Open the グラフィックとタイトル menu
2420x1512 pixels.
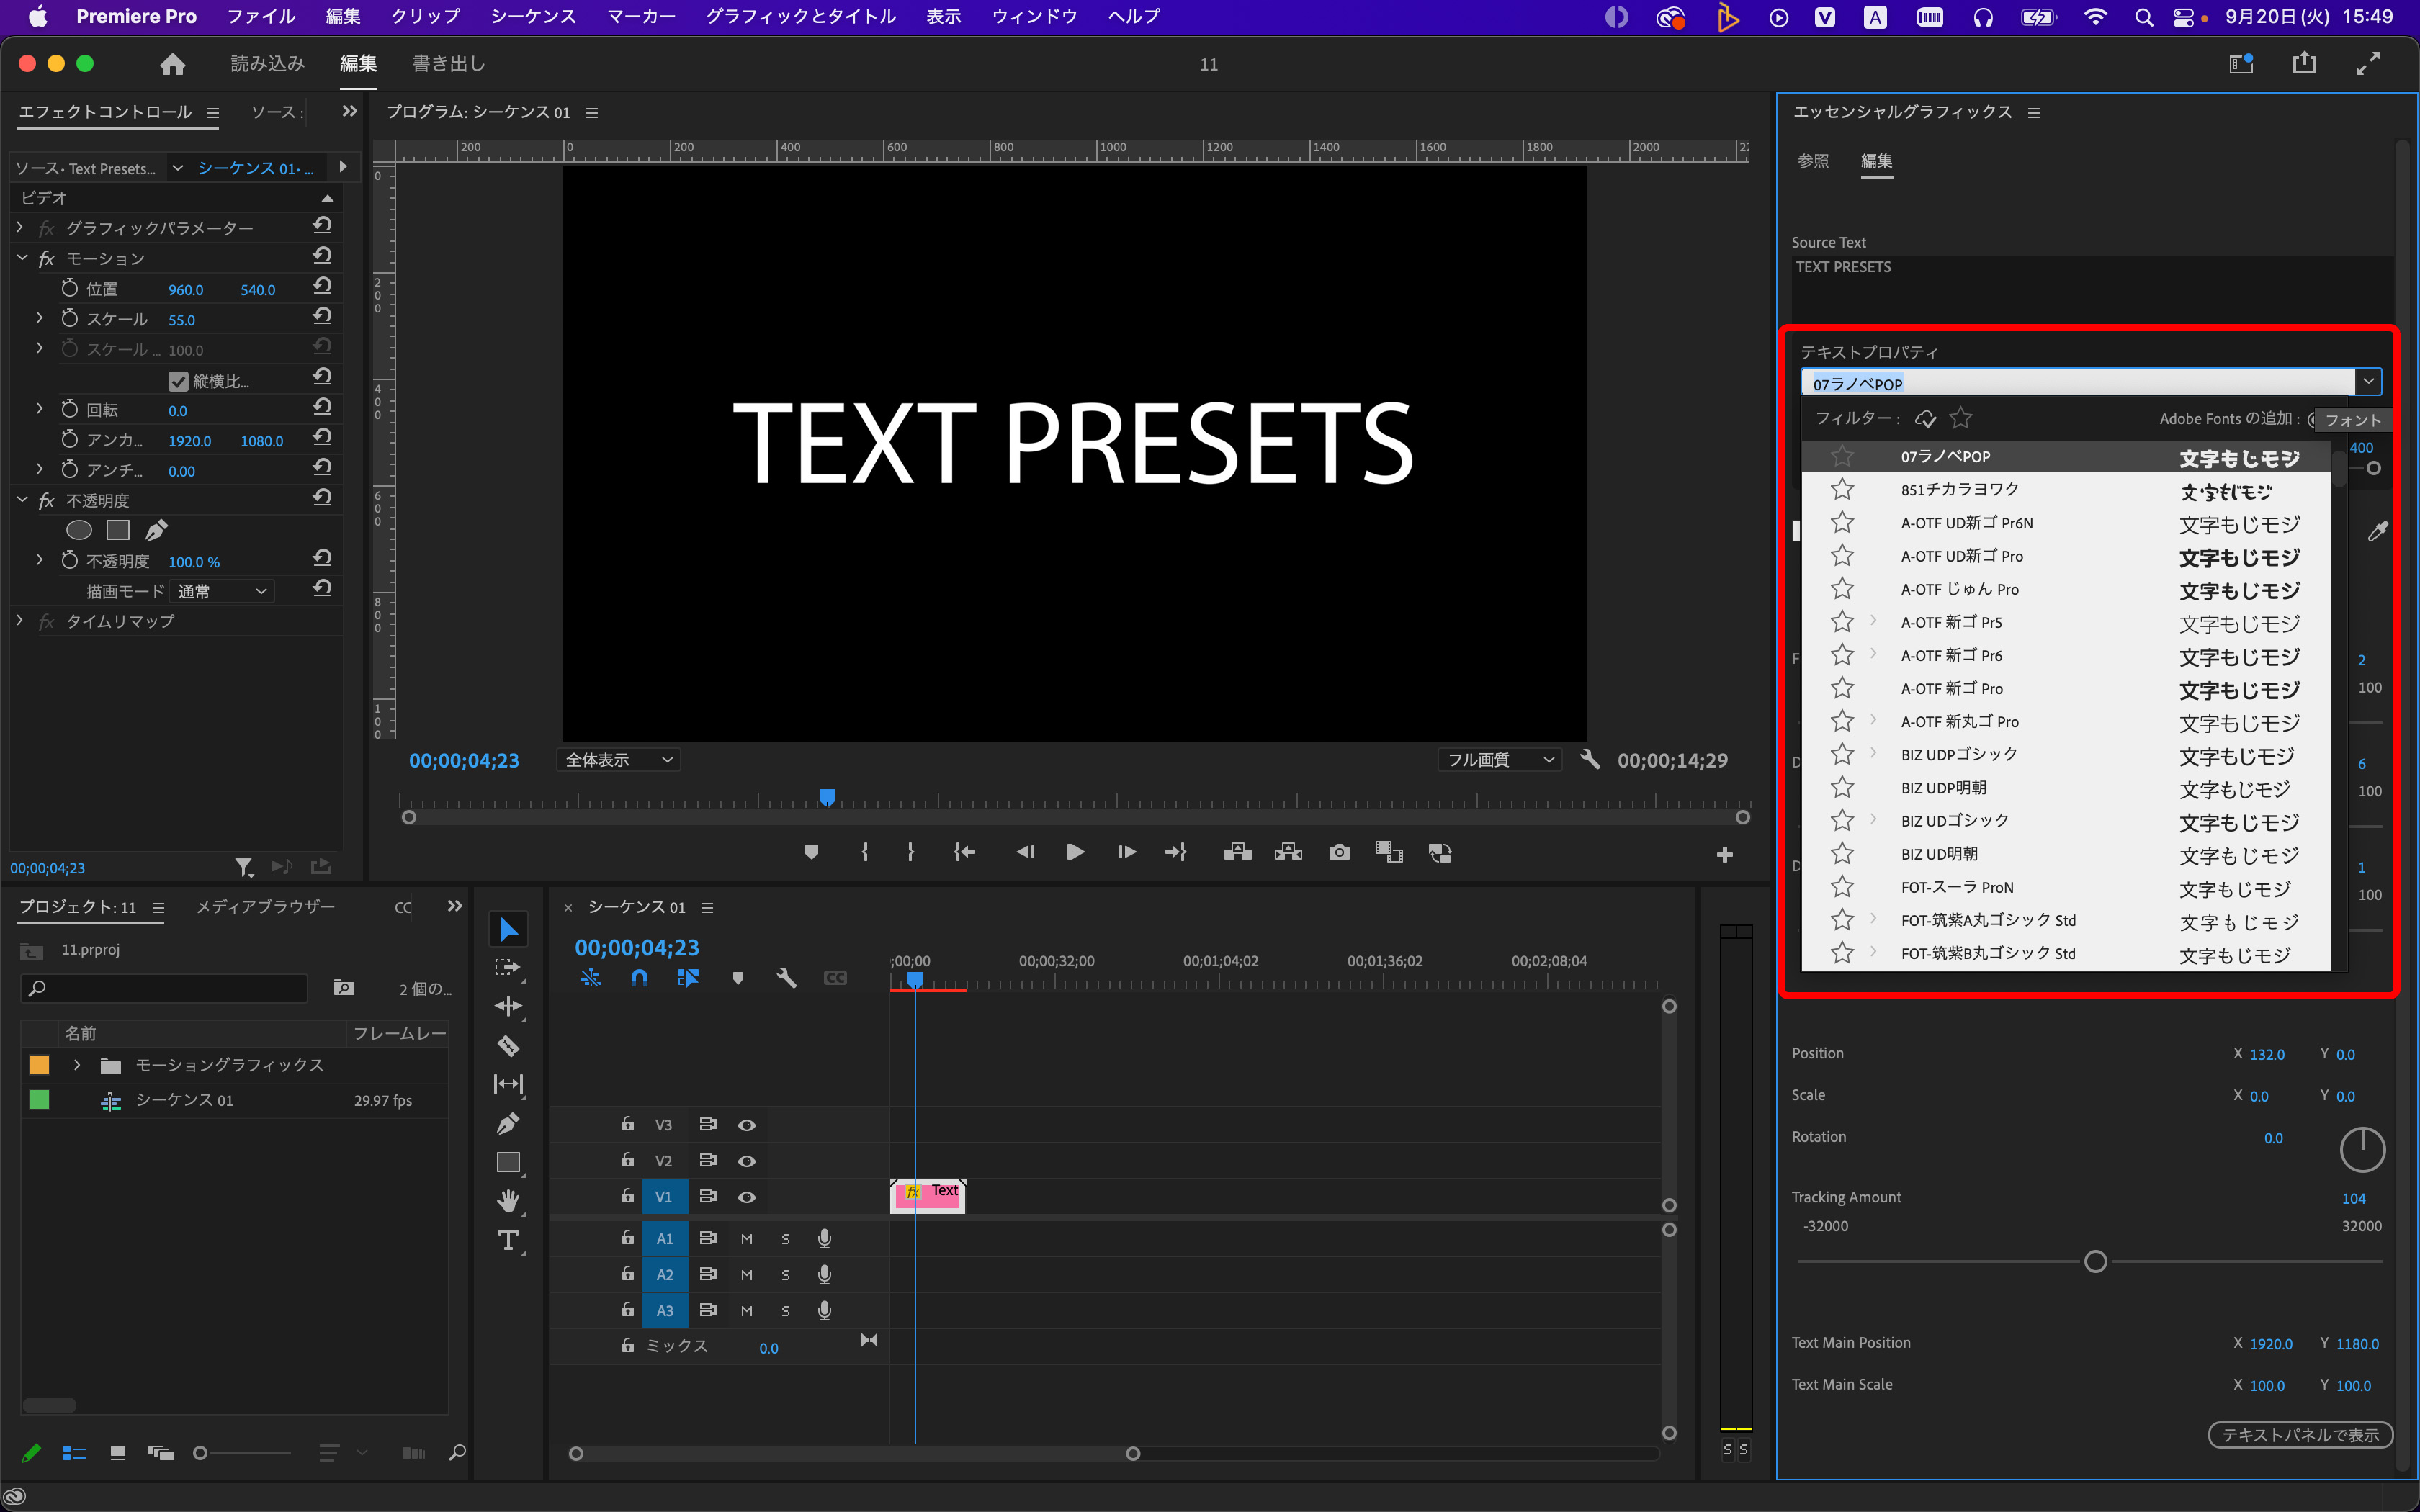pos(801,16)
